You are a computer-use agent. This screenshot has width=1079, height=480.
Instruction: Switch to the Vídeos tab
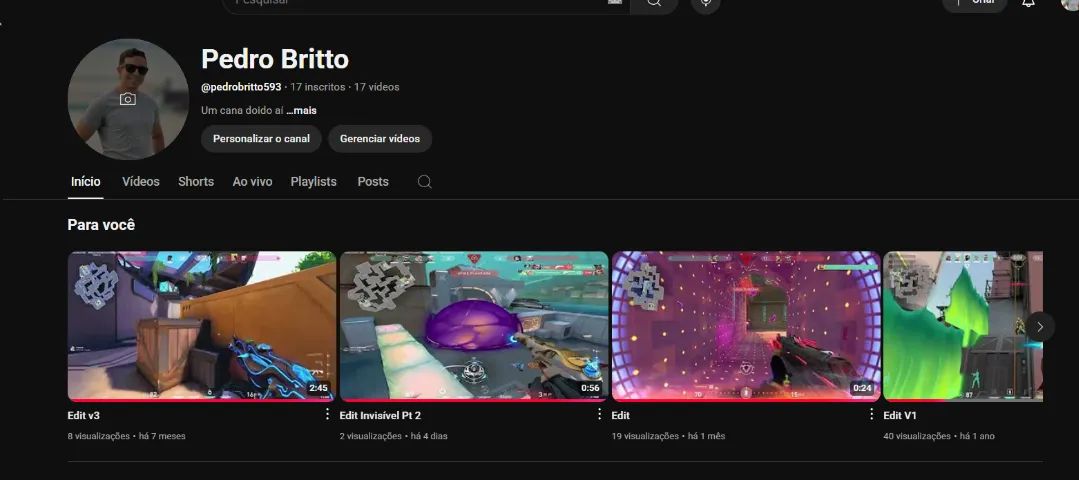[x=141, y=182]
